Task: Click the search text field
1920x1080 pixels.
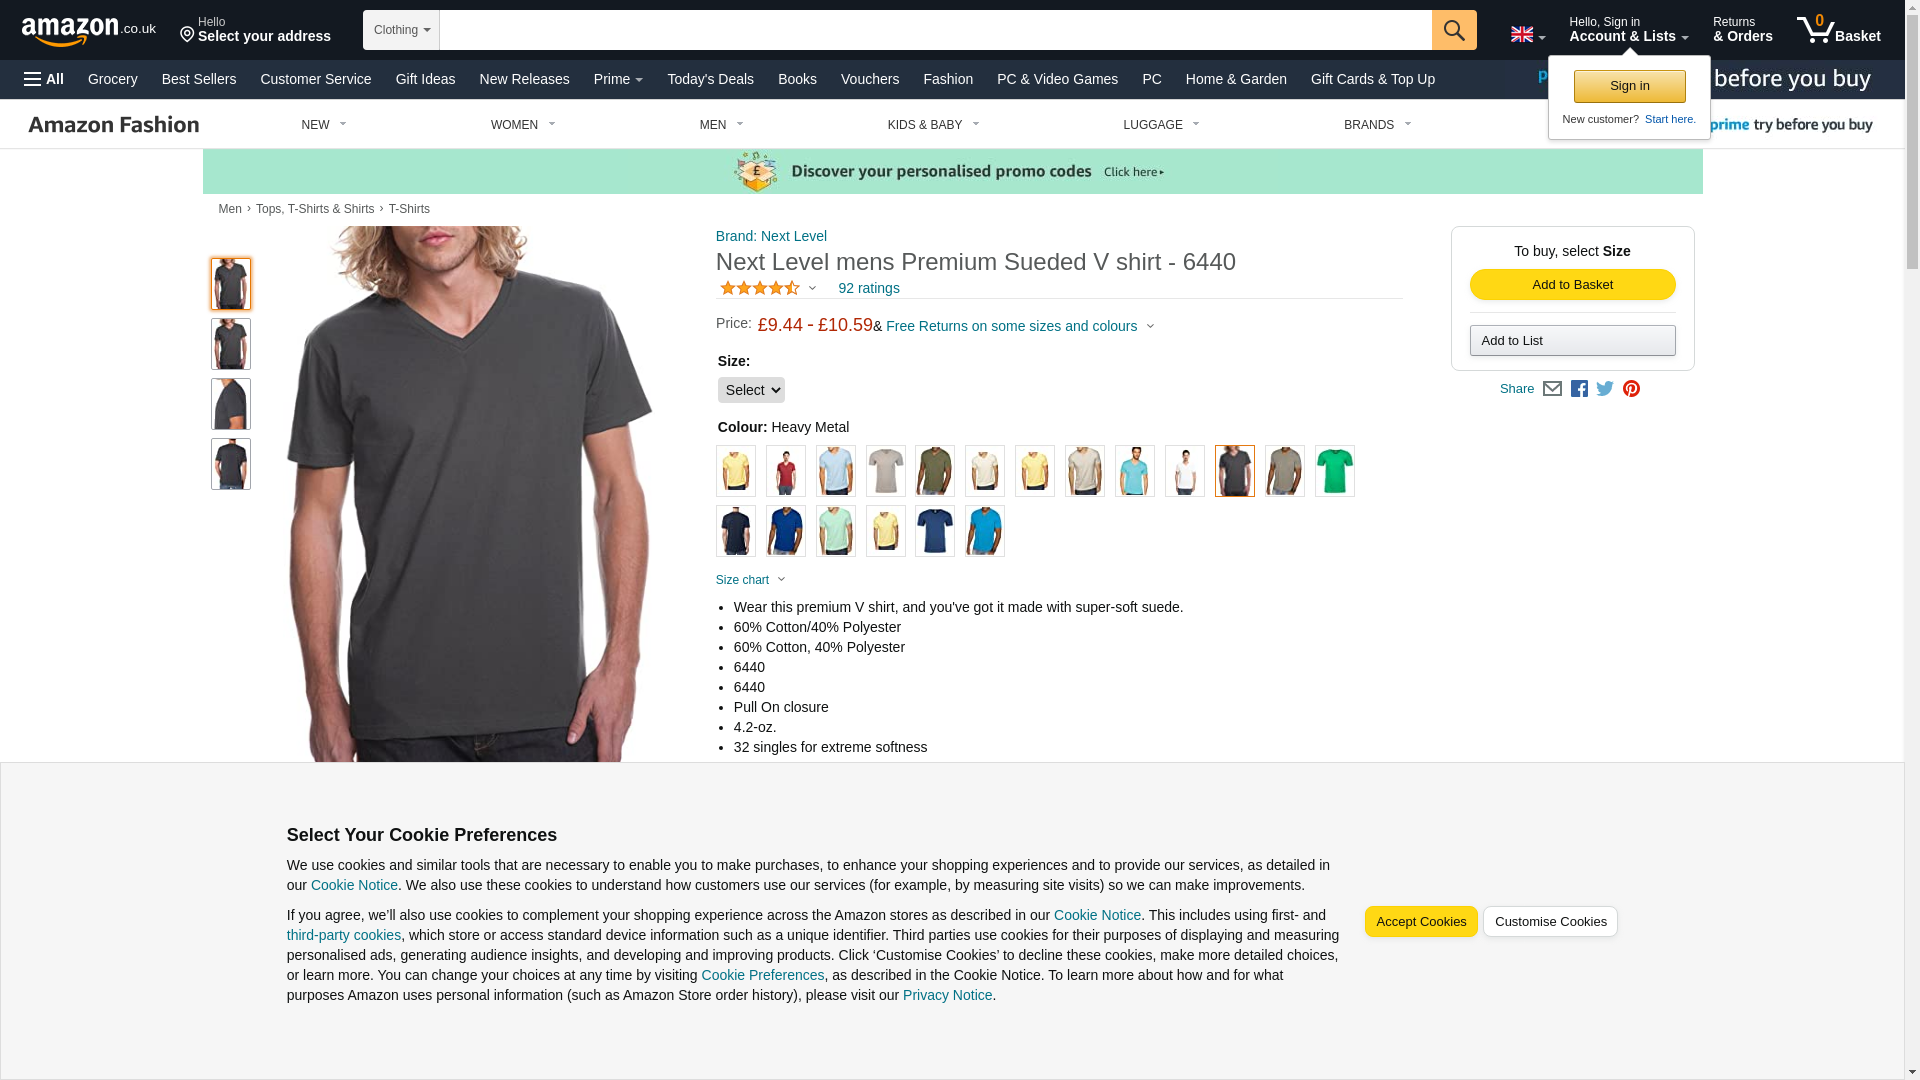Action: click(936, 30)
